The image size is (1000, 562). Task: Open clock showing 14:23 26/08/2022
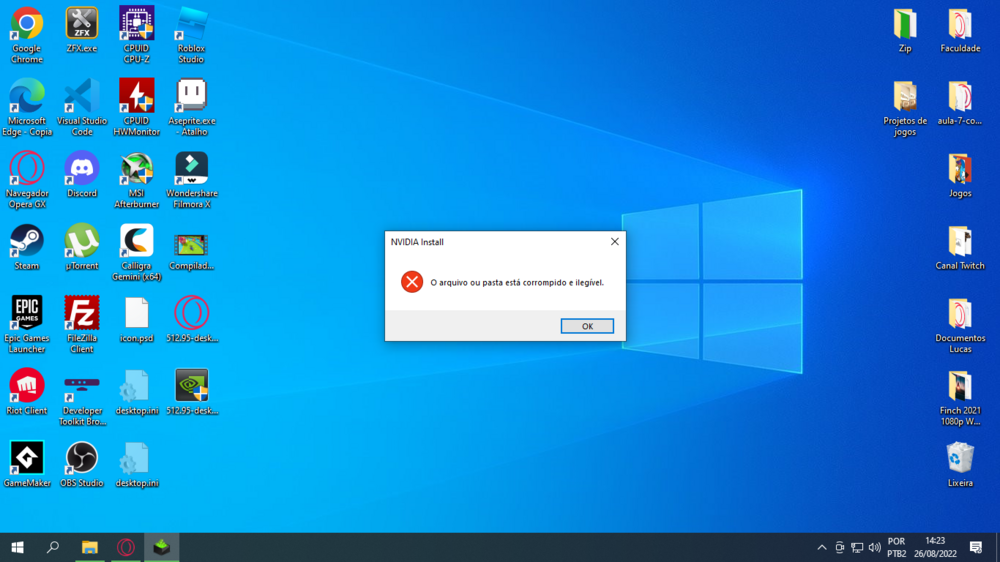click(x=935, y=547)
